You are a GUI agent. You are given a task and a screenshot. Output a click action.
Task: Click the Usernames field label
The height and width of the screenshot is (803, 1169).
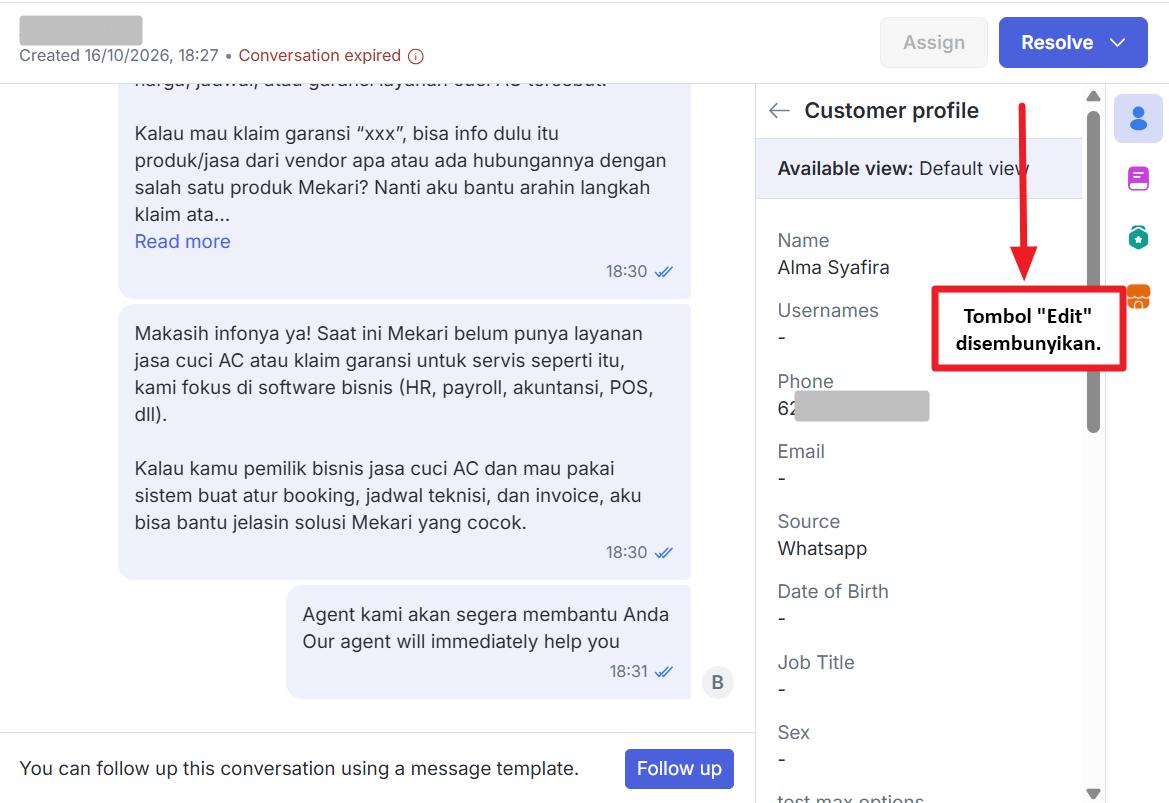pos(828,311)
